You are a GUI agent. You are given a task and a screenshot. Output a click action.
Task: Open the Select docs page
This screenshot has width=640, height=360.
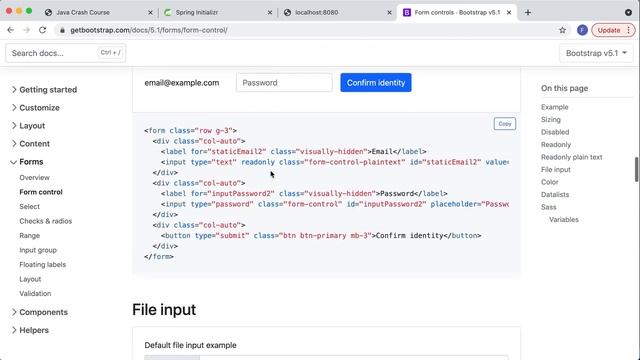click(x=29, y=207)
